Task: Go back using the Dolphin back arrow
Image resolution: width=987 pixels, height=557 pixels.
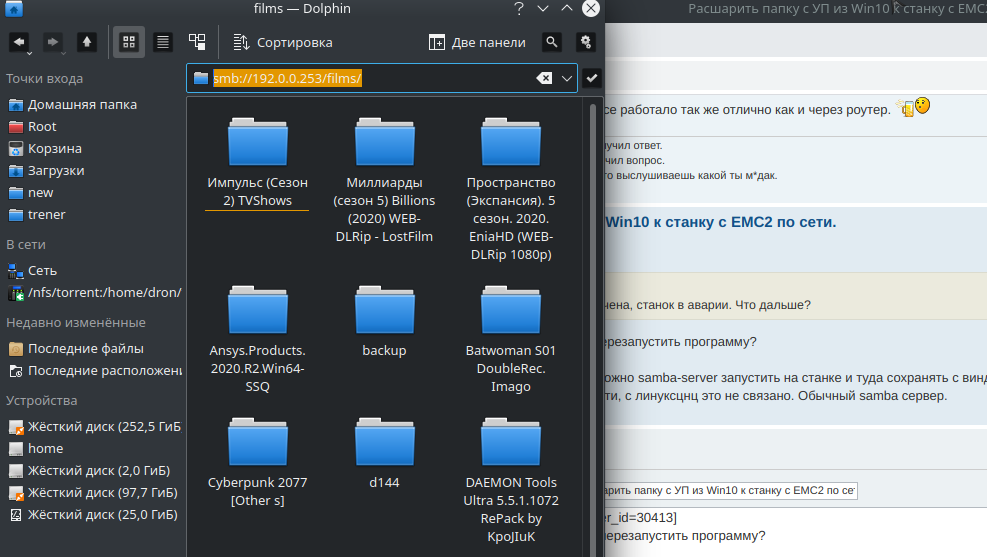Action: coord(20,42)
